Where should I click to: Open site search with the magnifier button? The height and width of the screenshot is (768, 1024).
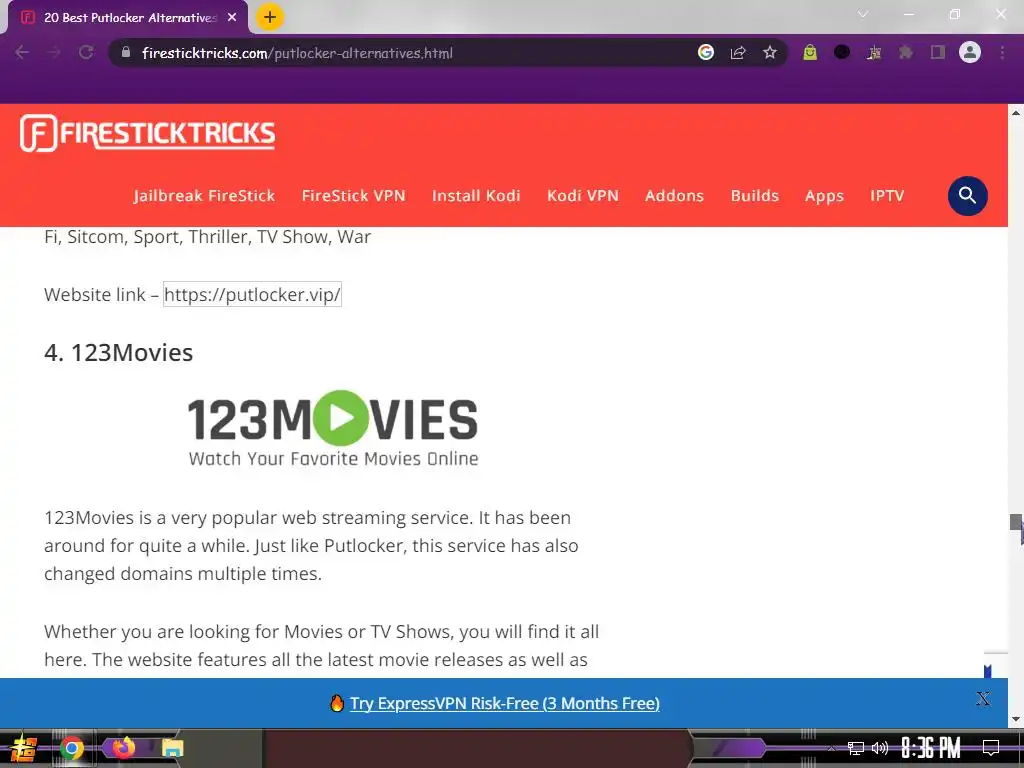[x=967, y=195]
